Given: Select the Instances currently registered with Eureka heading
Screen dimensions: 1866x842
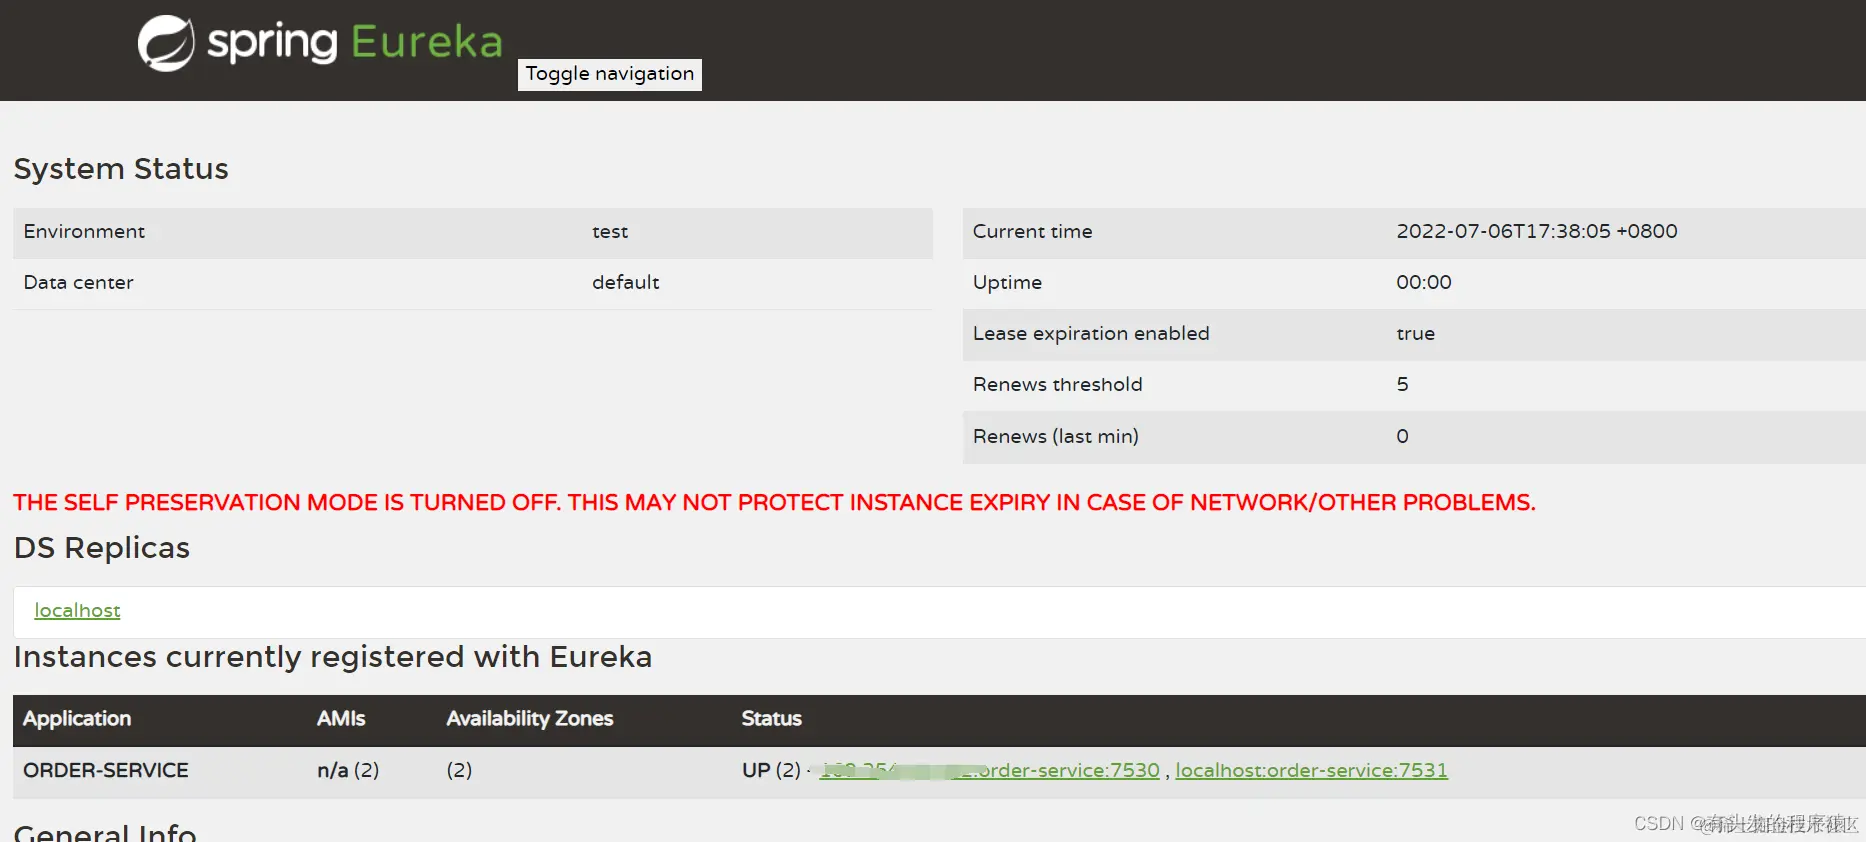Looking at the screenshot, I should 333,657.
